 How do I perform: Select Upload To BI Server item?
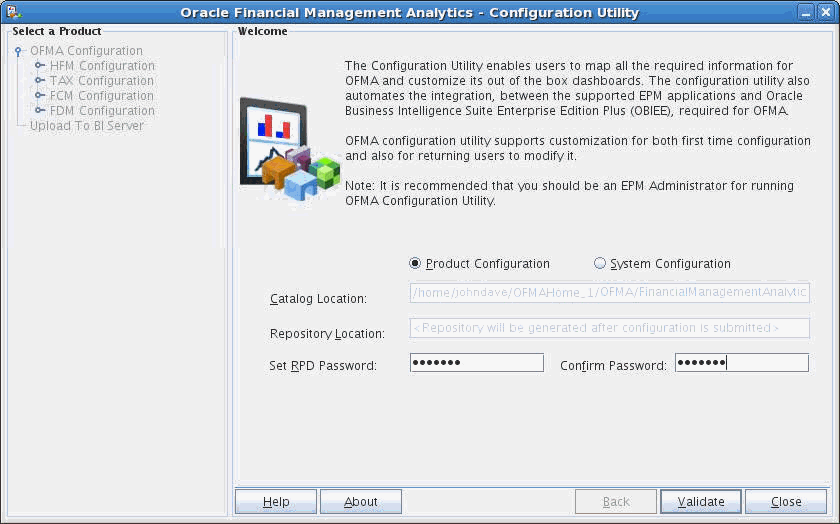87,125
